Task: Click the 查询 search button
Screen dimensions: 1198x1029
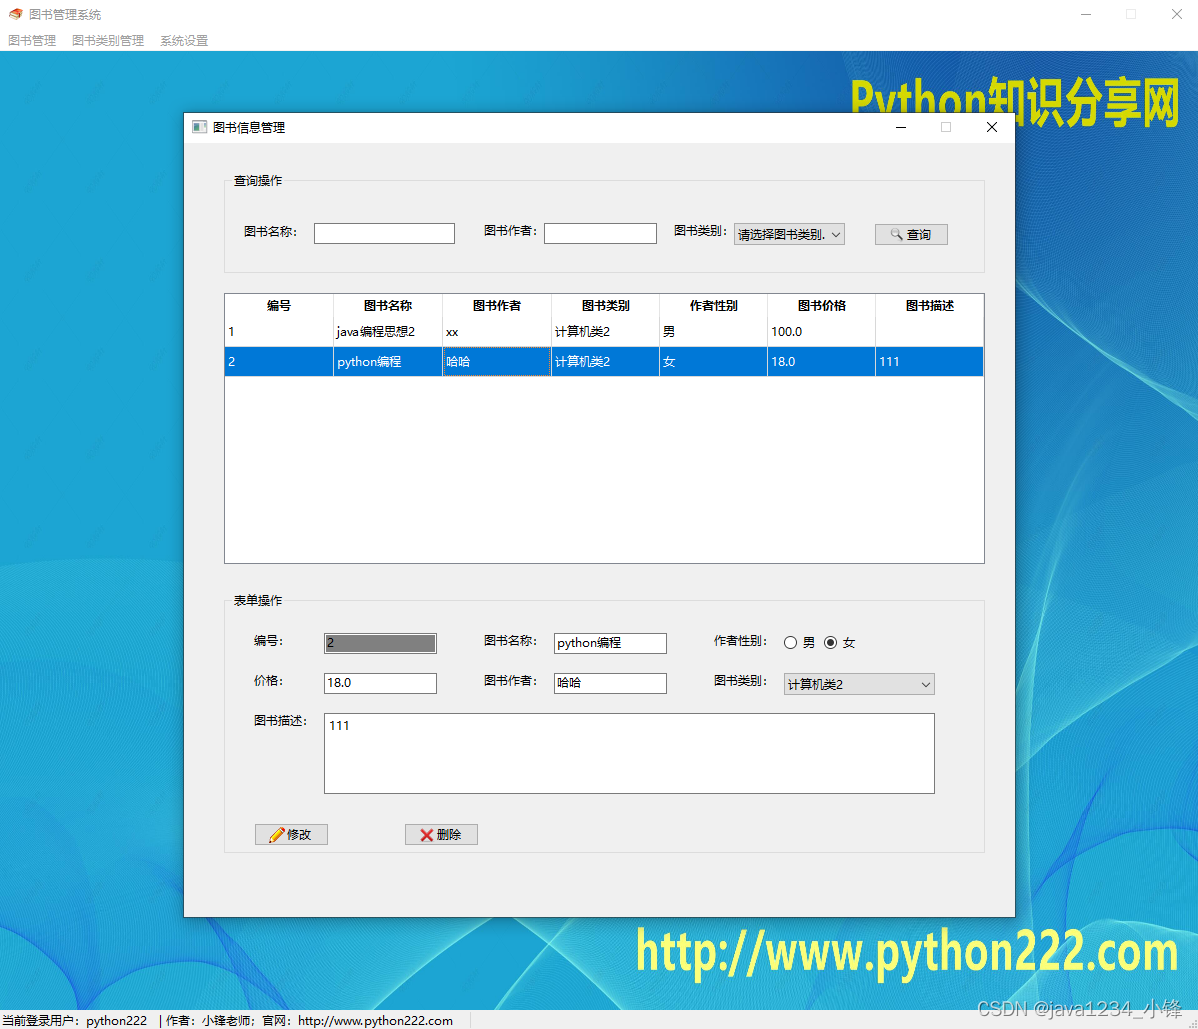Action: (x=911, y=234)
